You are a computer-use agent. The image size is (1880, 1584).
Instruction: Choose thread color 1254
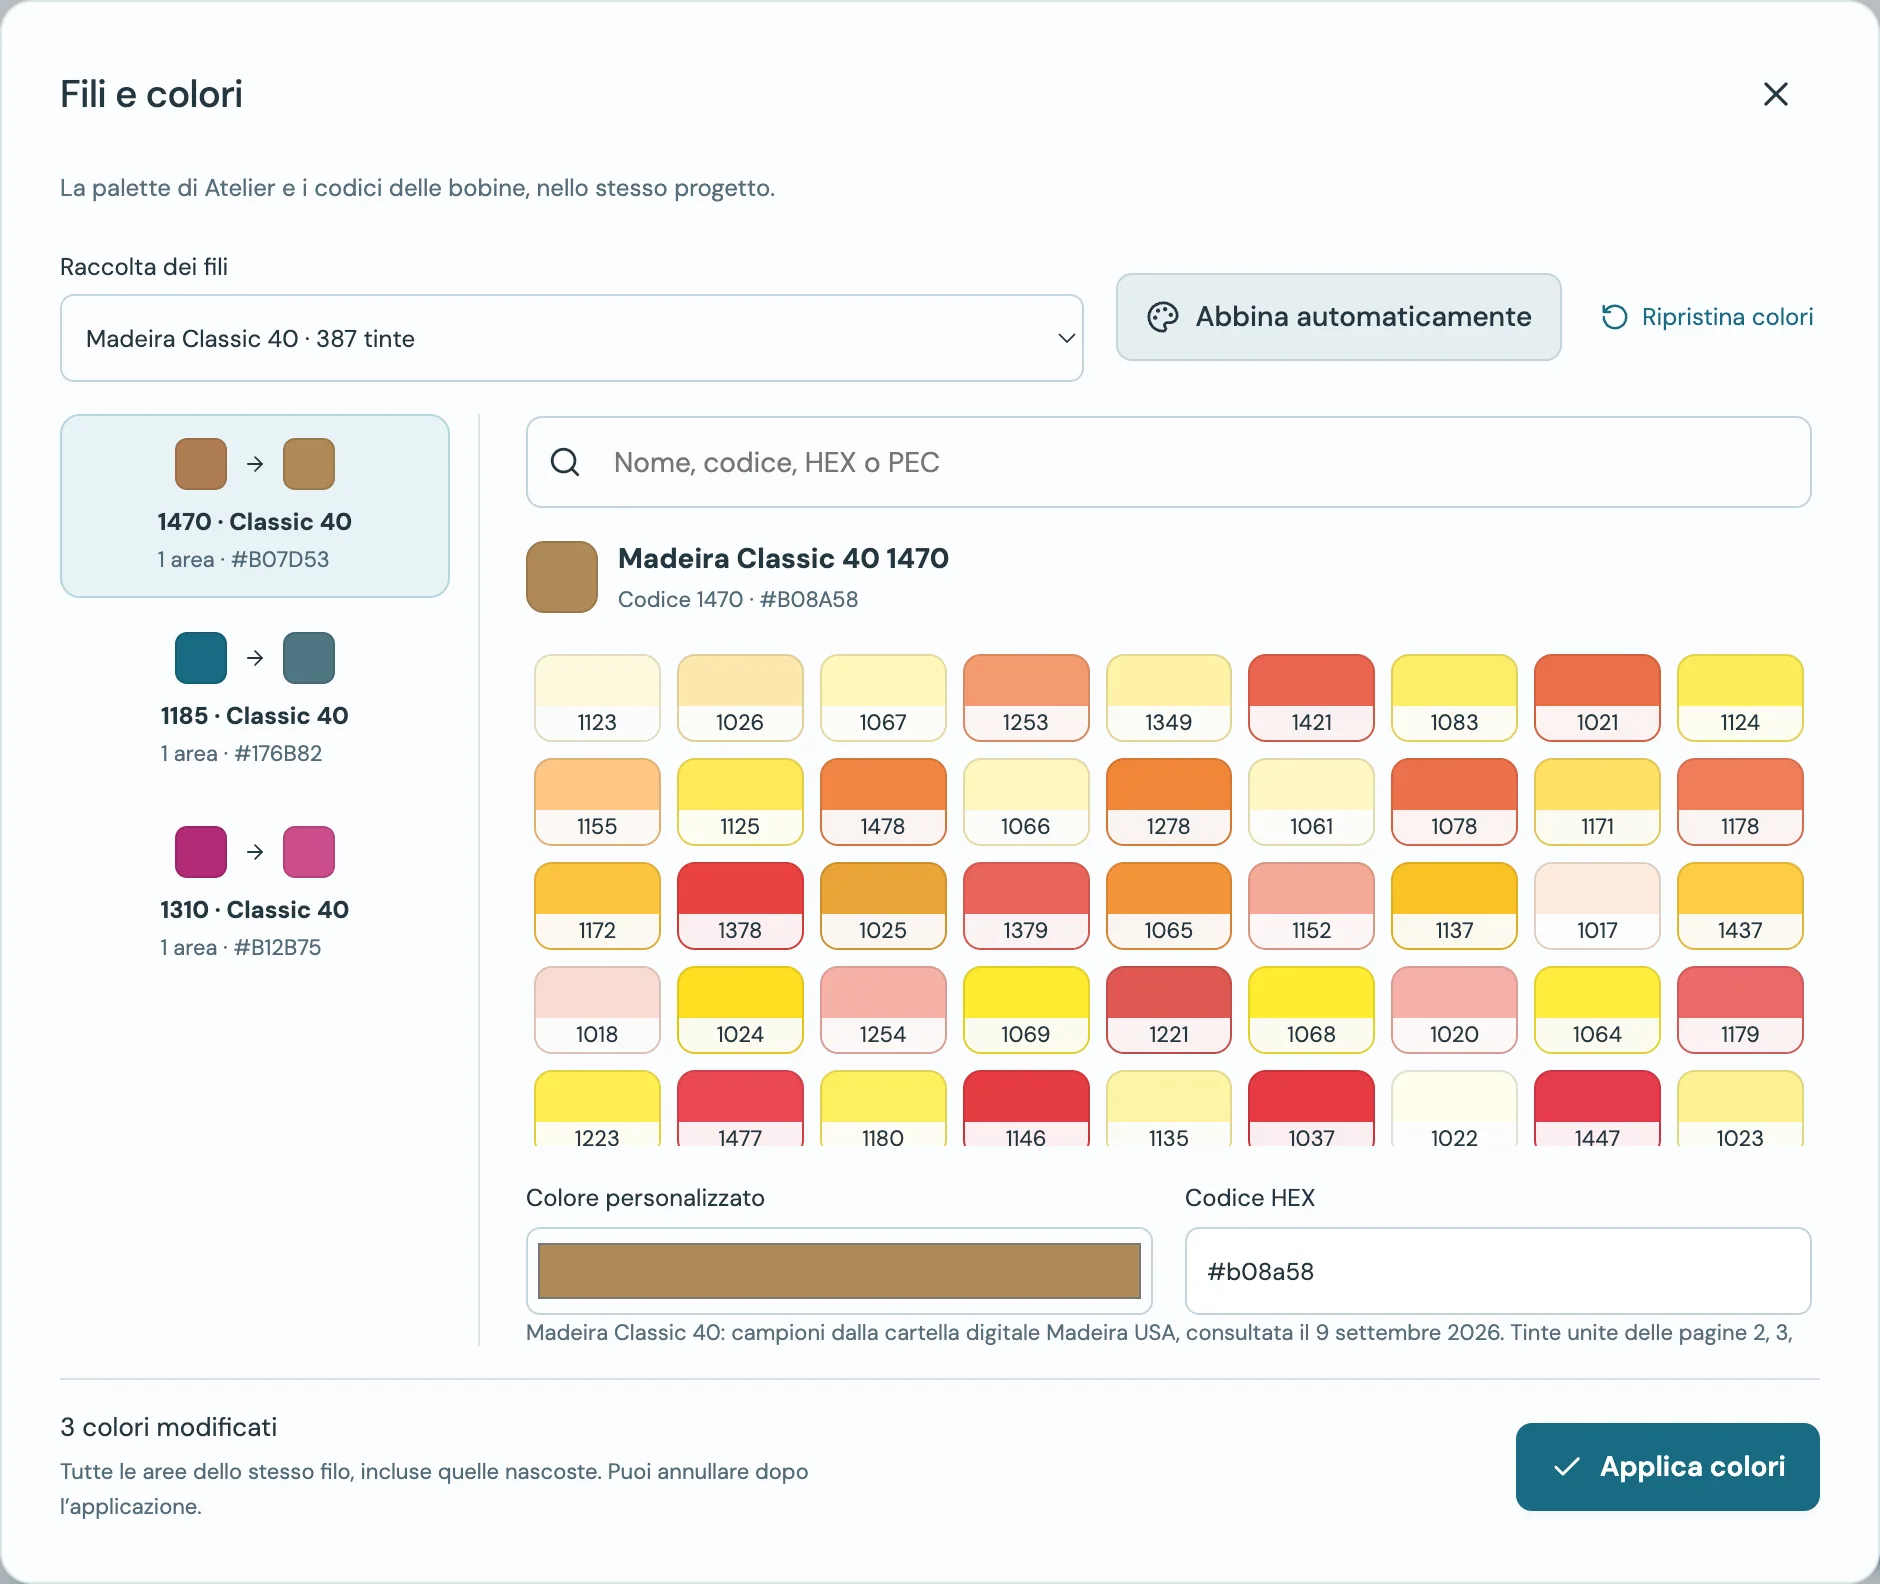[x=883, y=1010]
